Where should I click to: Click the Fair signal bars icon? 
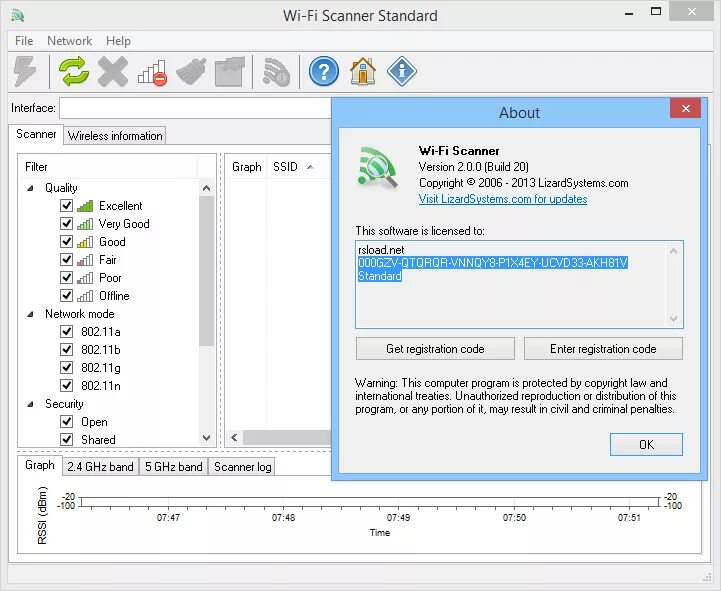pyautogui.click(x=85, y=260)
